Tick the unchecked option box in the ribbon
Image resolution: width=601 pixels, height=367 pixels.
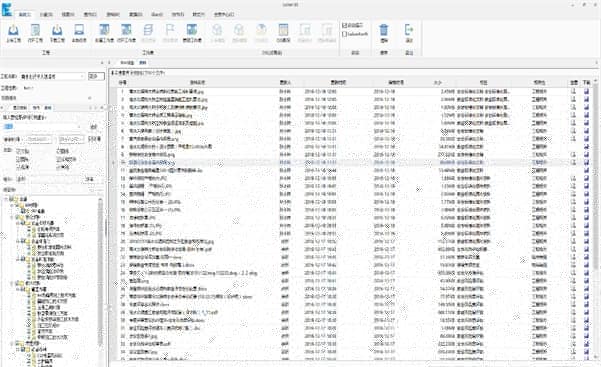click(344, 34)
